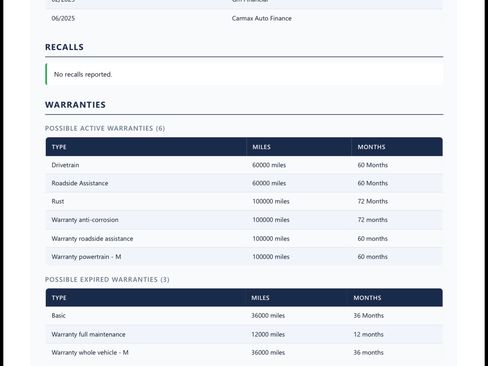Click Warranty roadside assistance row's 100000 miles
Screen dimensions: 488x366
[271, 239]
